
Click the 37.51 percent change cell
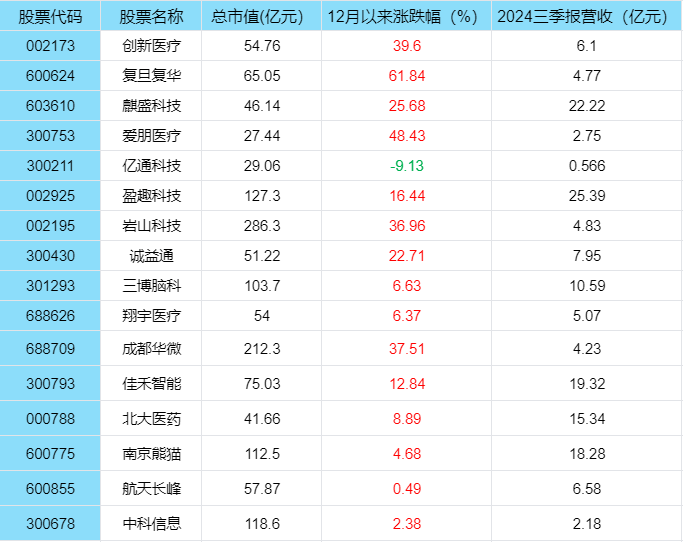[406, 349]
